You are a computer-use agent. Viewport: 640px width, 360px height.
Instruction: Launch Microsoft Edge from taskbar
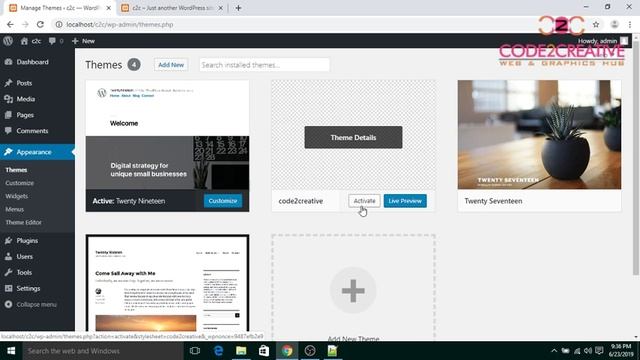[x=218, y=351]
